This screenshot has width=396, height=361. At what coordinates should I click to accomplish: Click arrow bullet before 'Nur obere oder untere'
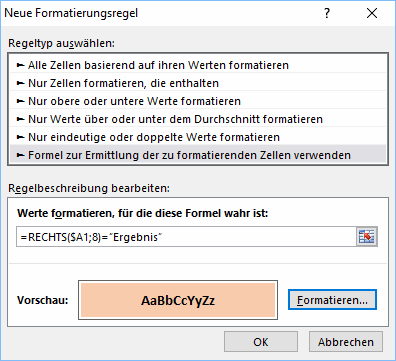[21, 101]
